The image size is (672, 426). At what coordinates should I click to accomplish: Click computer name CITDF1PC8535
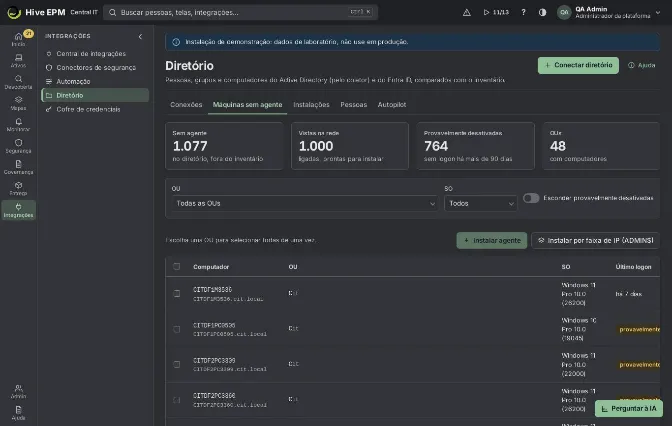(x=214, y=325)
